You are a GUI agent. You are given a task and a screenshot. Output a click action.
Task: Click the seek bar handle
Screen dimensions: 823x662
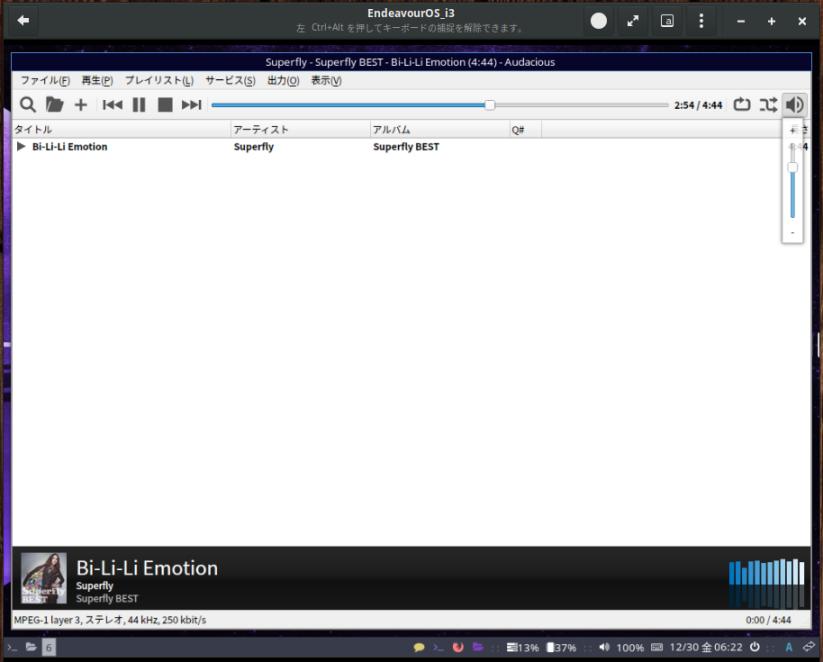pos(489,105)
